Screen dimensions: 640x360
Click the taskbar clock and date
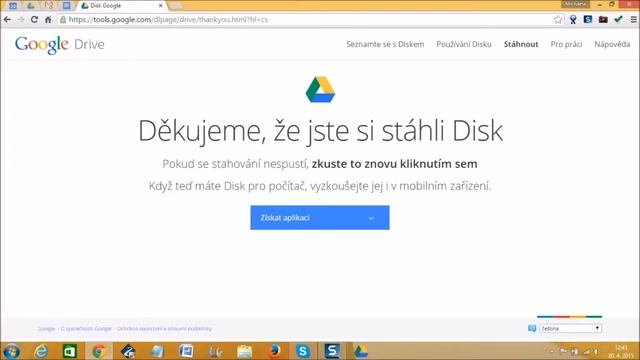tap(621, 351)
